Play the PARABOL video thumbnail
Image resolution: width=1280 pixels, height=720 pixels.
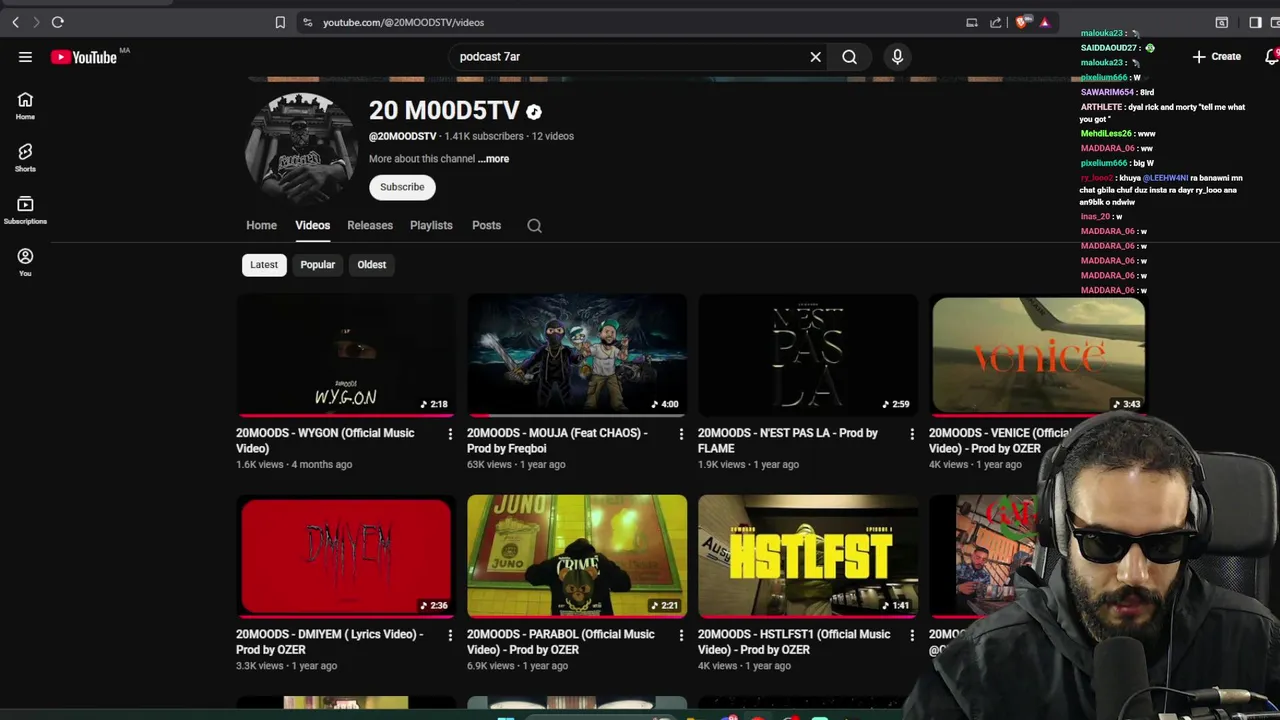point(577,556)
